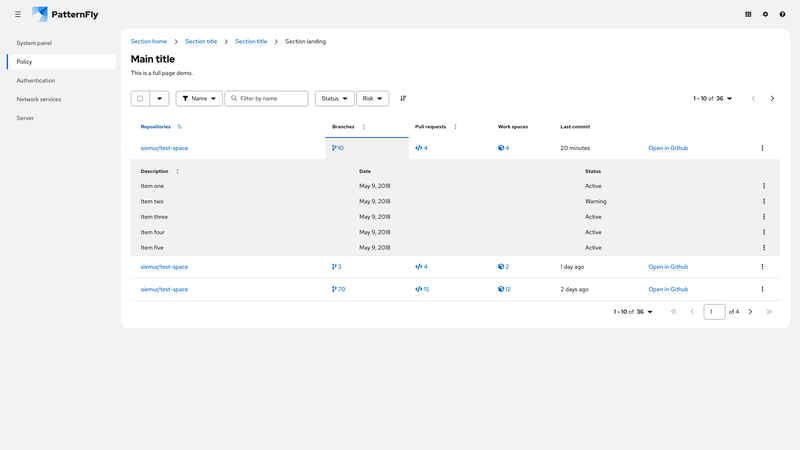Open the help question mark icon
This screenshot has height=450, width=800.
782,14
